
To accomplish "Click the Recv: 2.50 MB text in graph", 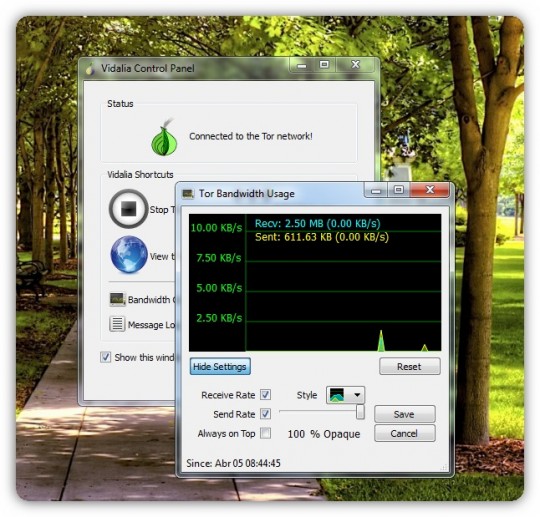I will [x=318, y=224].
